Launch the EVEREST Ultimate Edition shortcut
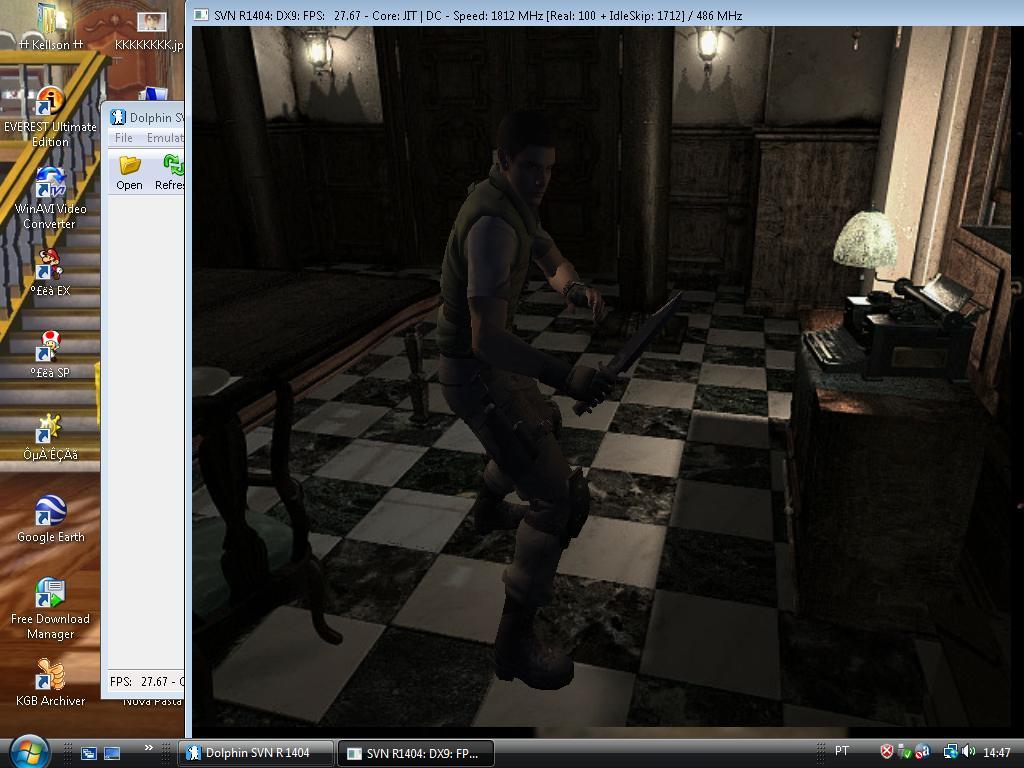 [50, 117]
